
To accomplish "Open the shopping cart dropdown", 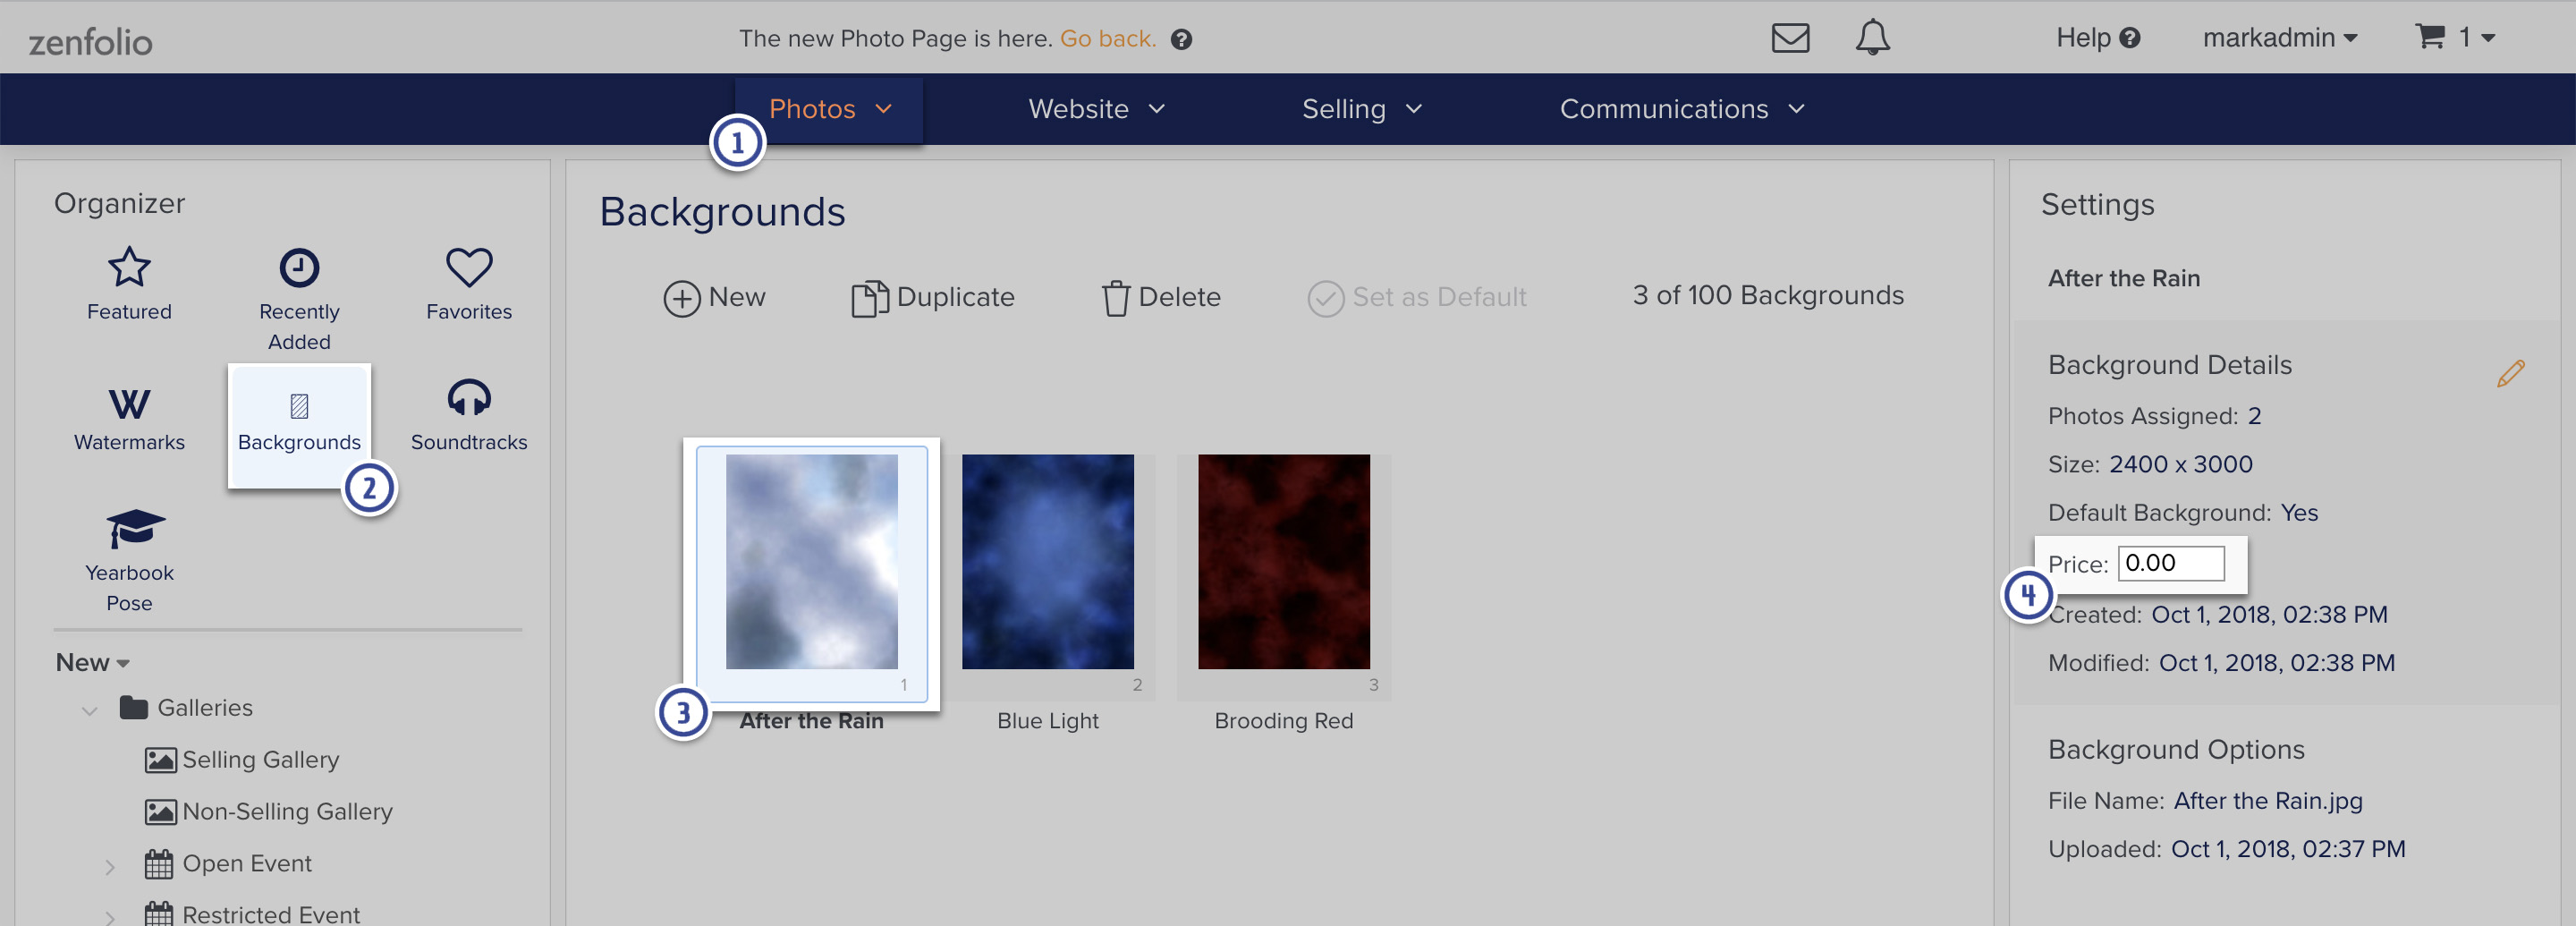I will click(2455, 38).
